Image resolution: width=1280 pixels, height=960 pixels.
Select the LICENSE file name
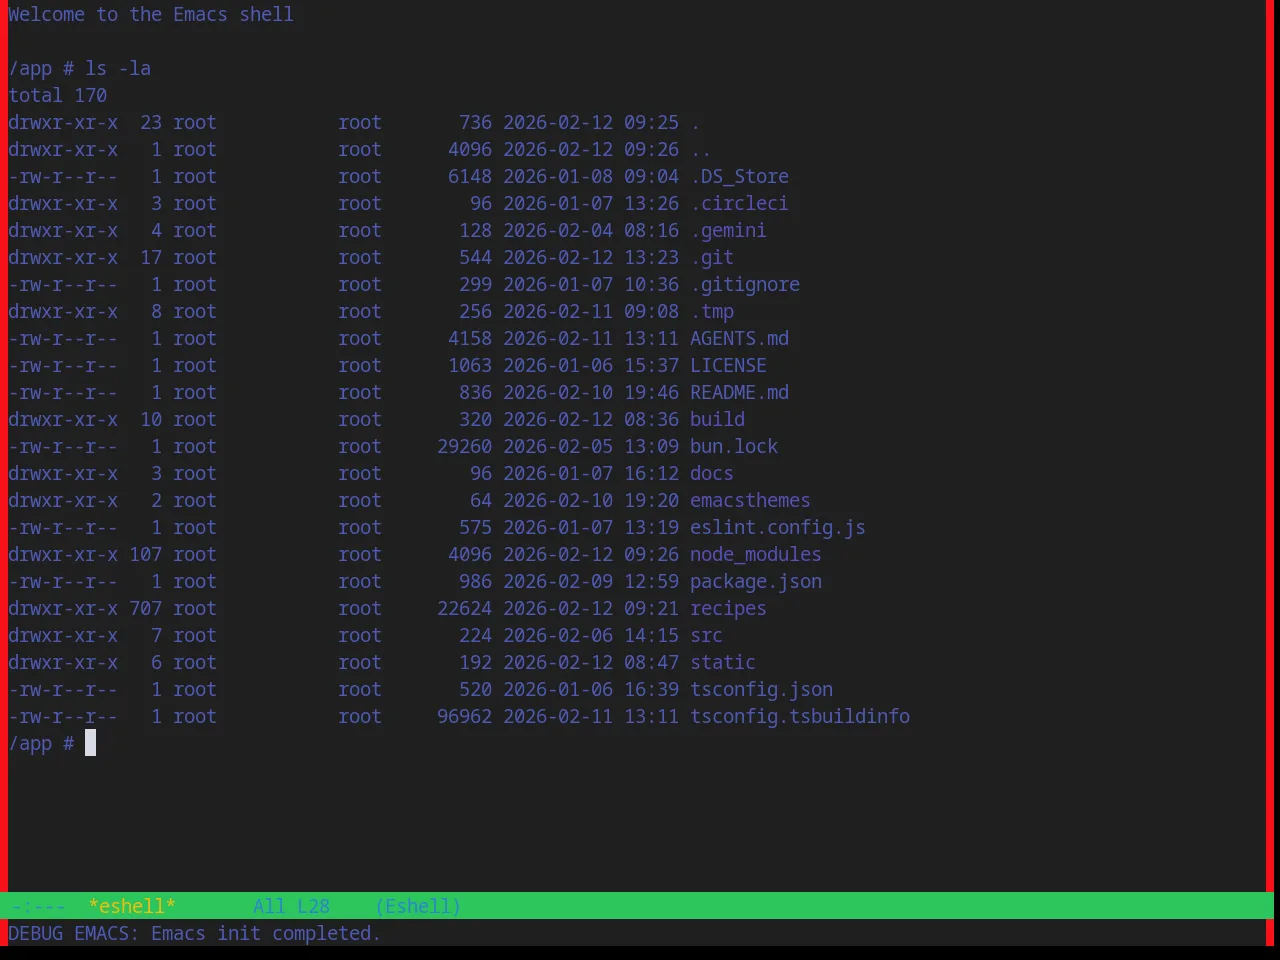728,365
